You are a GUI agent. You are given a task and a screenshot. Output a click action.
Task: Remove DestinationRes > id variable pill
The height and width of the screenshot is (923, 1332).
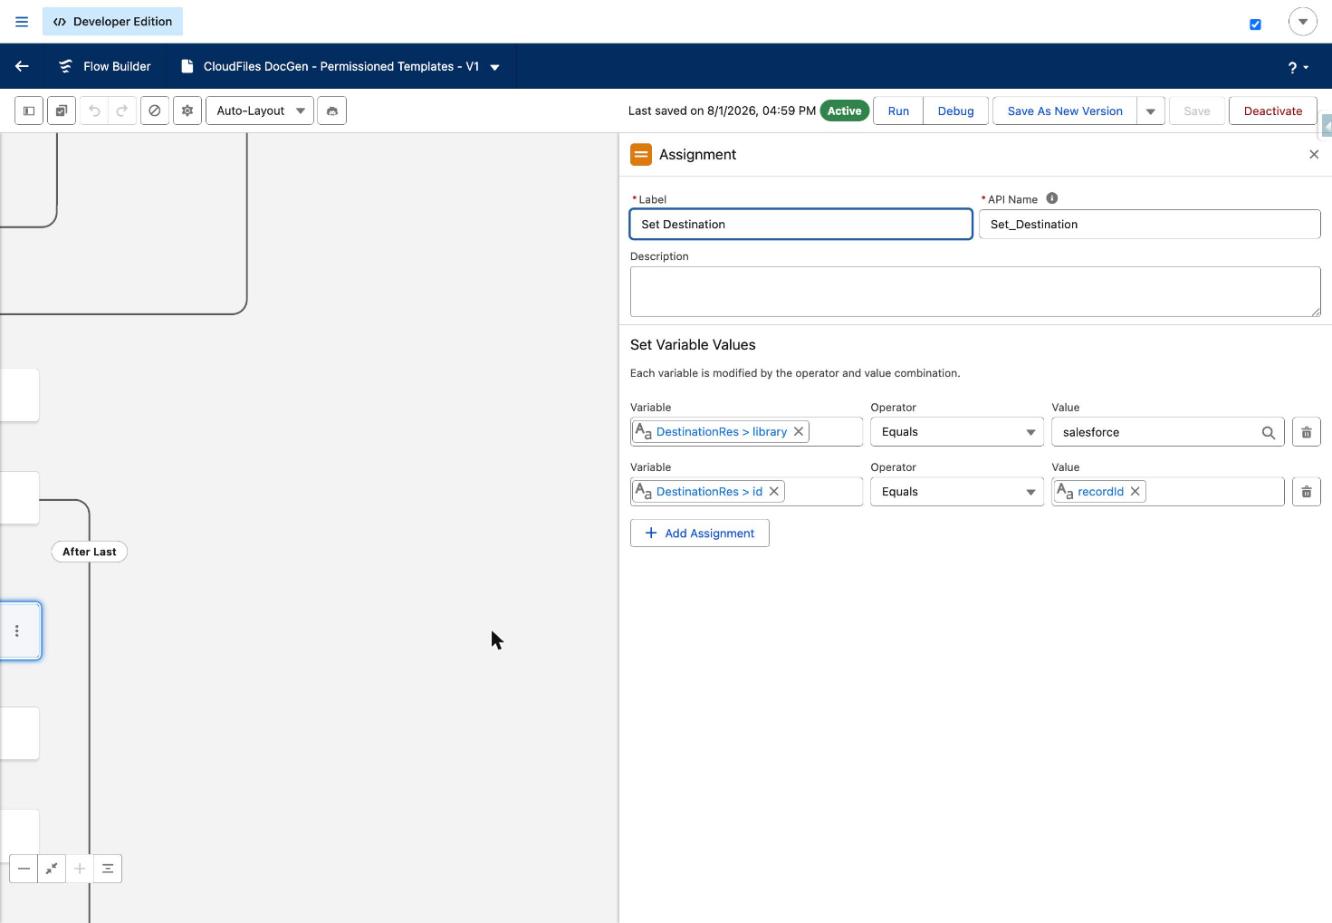[774, 491]
